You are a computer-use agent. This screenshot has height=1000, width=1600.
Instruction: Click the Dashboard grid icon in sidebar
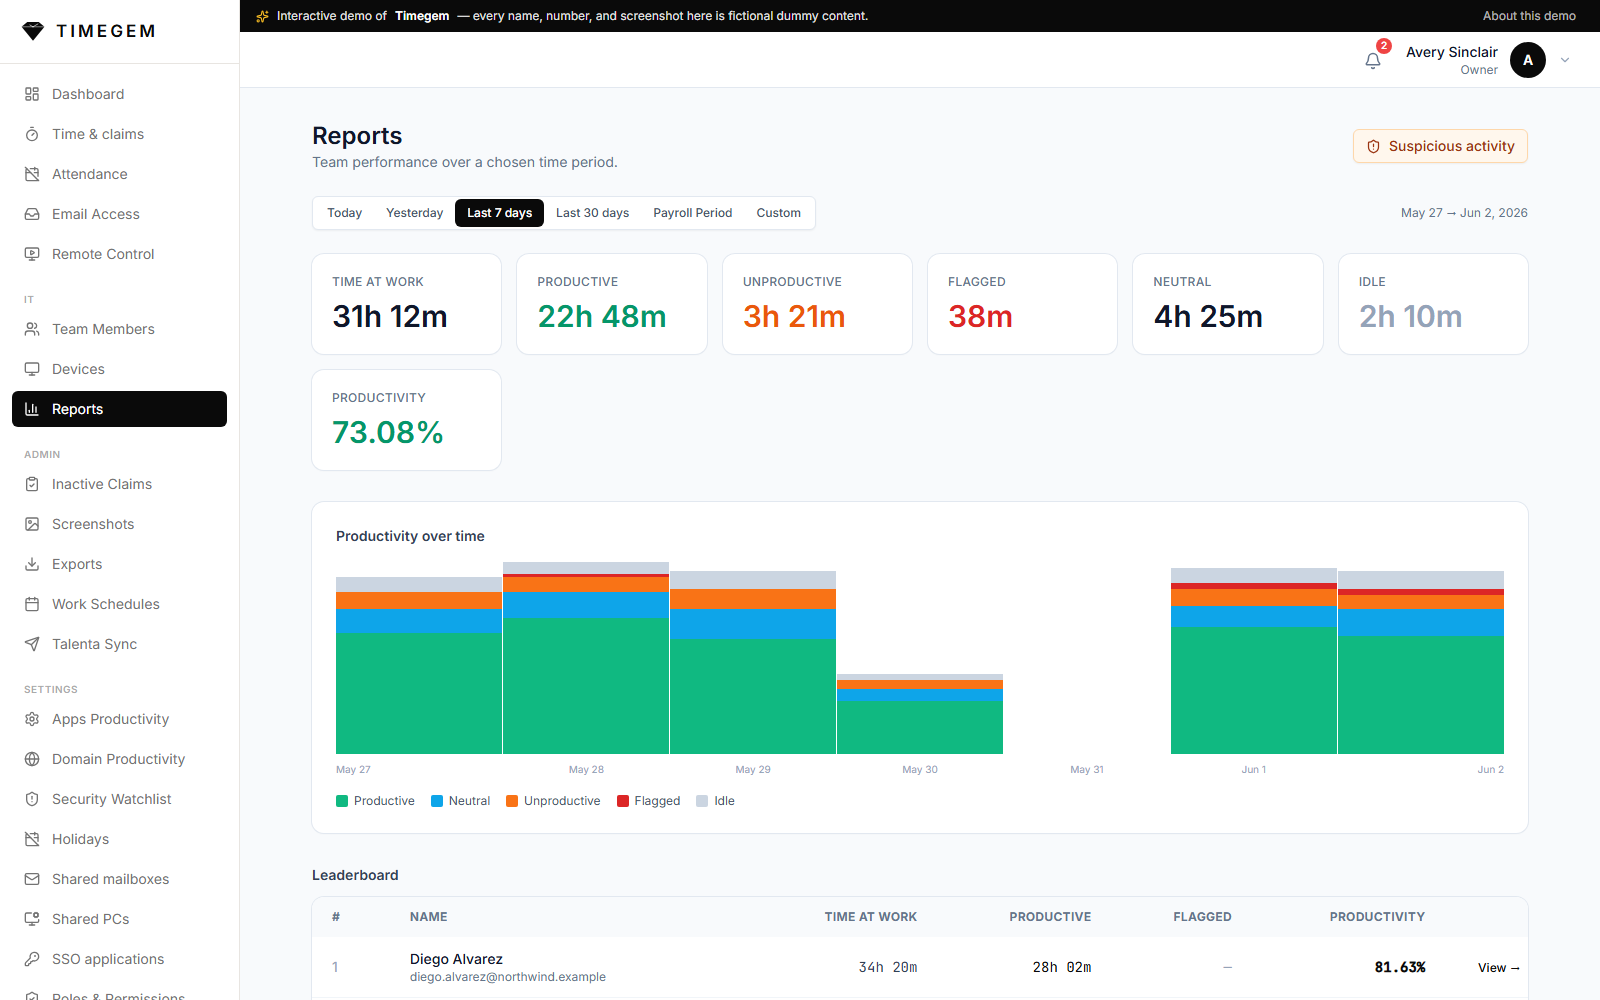pyautogui.click(x=32, y=94)
